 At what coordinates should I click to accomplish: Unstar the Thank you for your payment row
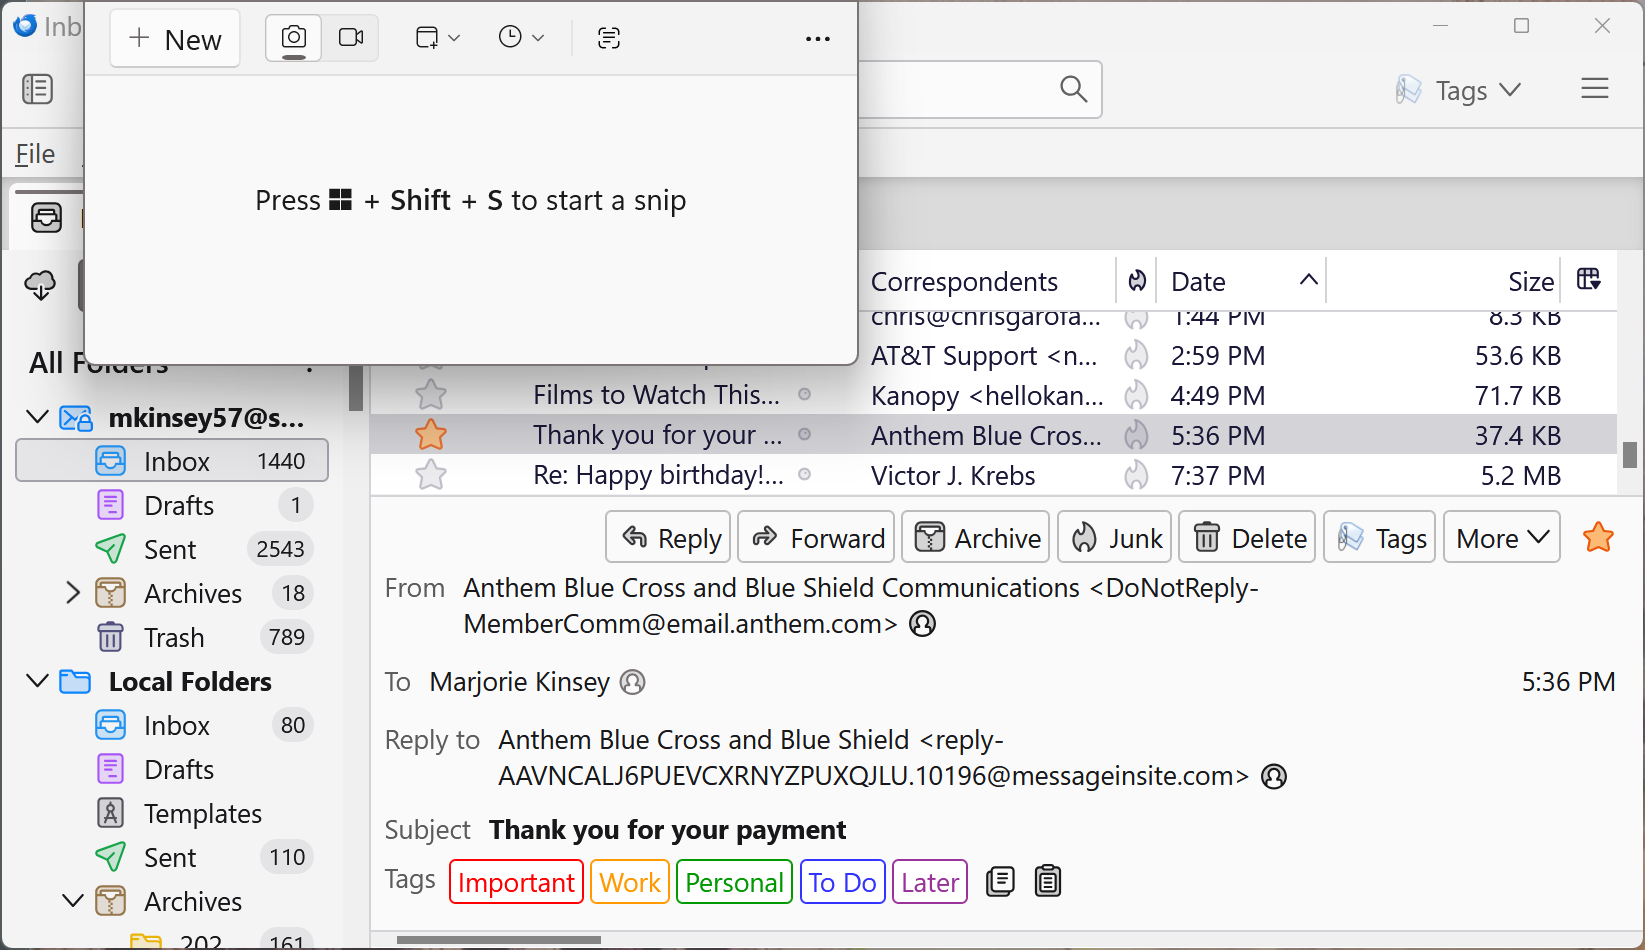pos(431,435)
